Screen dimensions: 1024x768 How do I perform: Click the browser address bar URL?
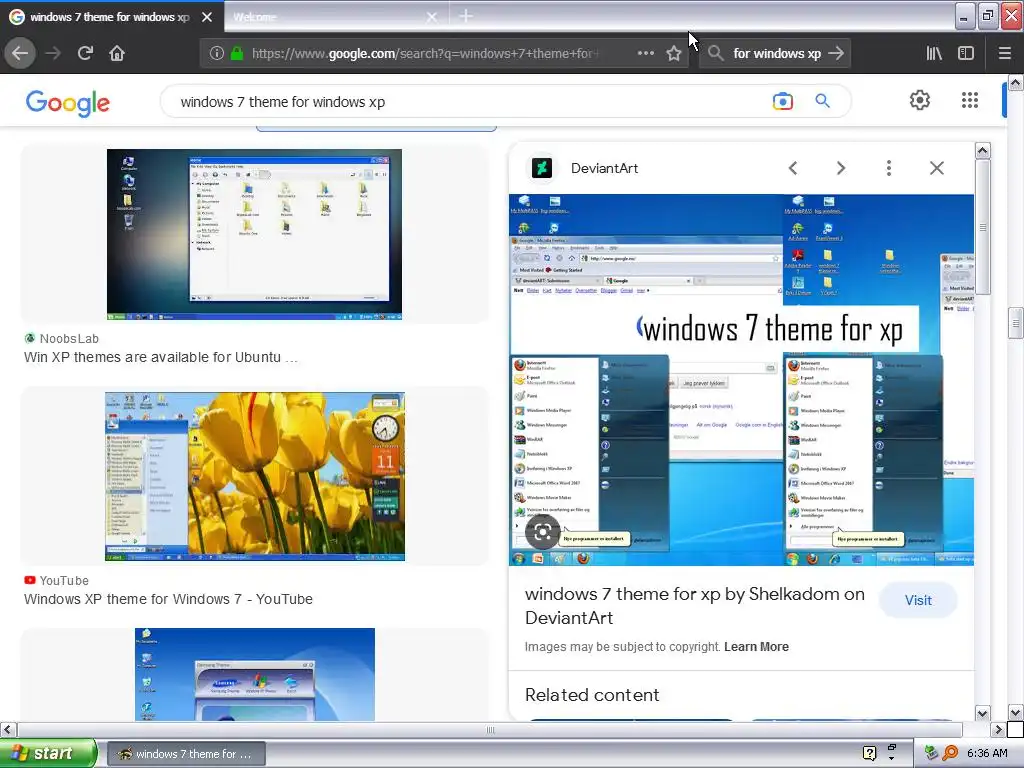[x=424, y=54]
